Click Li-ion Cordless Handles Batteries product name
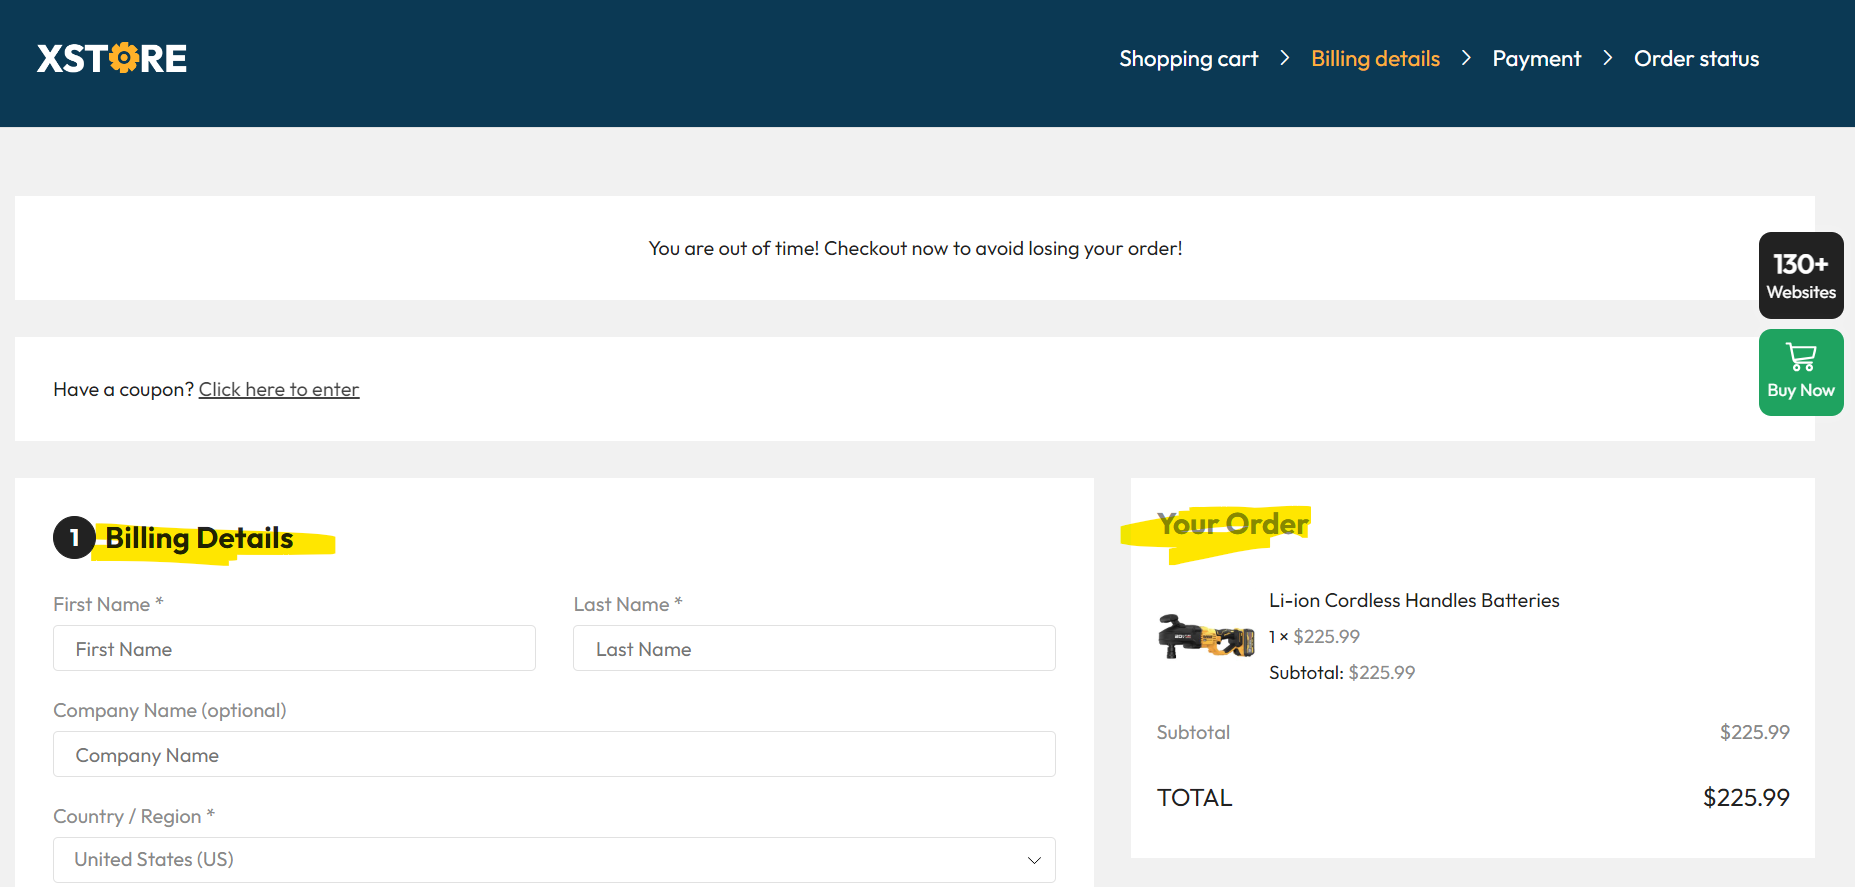Screen dimensions: 1855x887 pos(1414,600)
